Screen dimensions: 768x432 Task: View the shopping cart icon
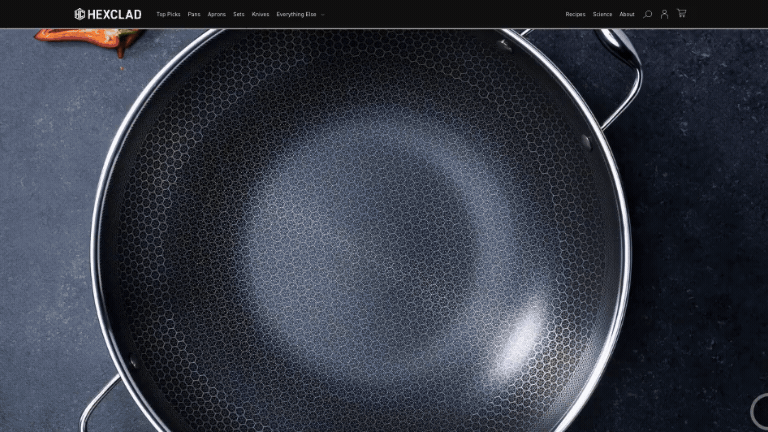pos(681,13)
